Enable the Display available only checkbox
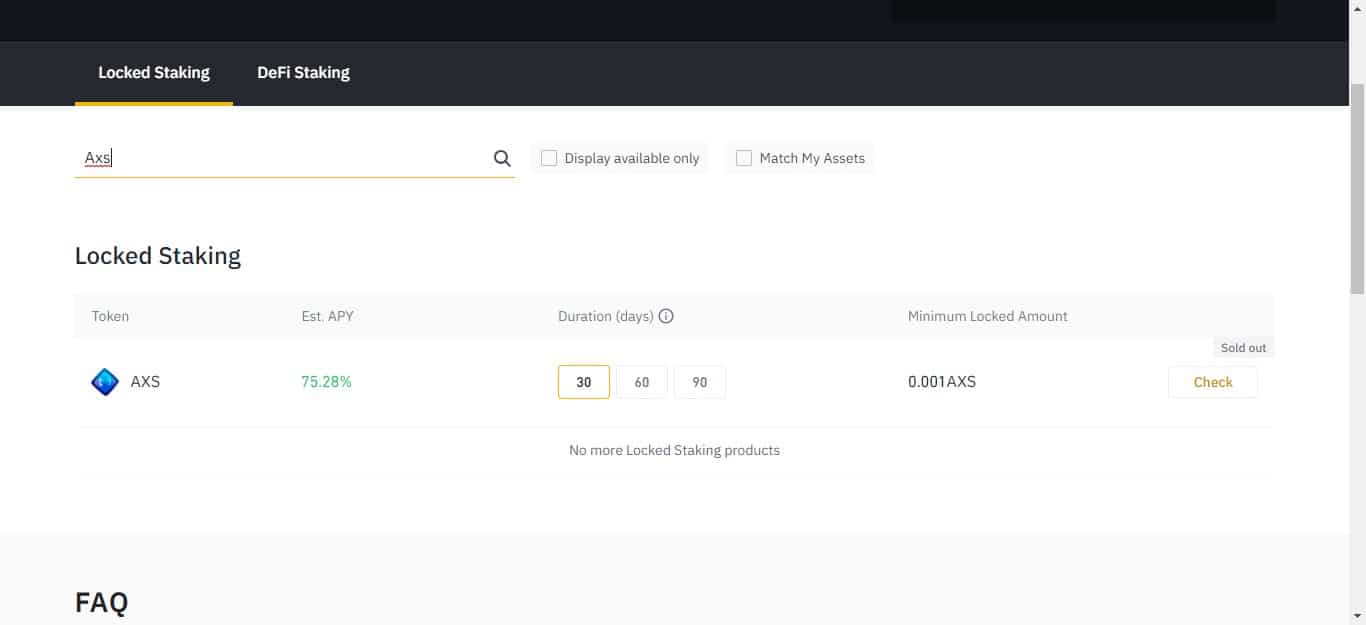 point(548,157)
